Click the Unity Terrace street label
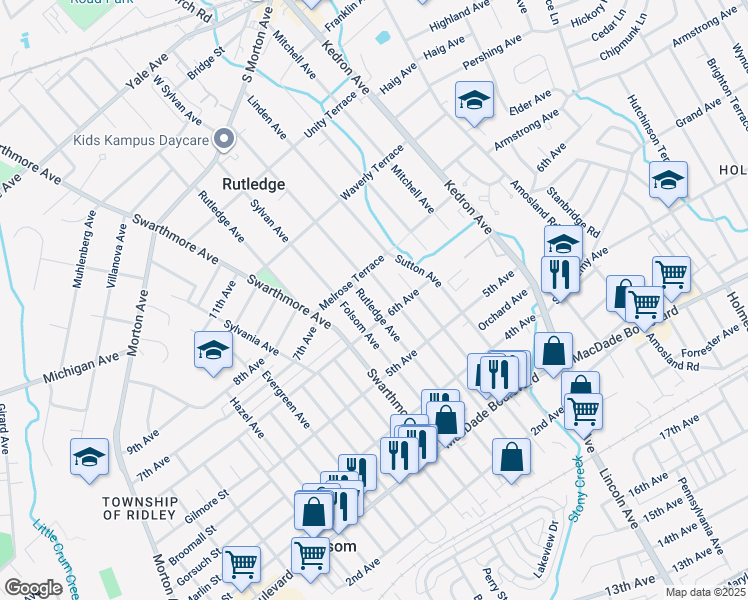Screen dimensions: 748x600 (x=330, y=114)
